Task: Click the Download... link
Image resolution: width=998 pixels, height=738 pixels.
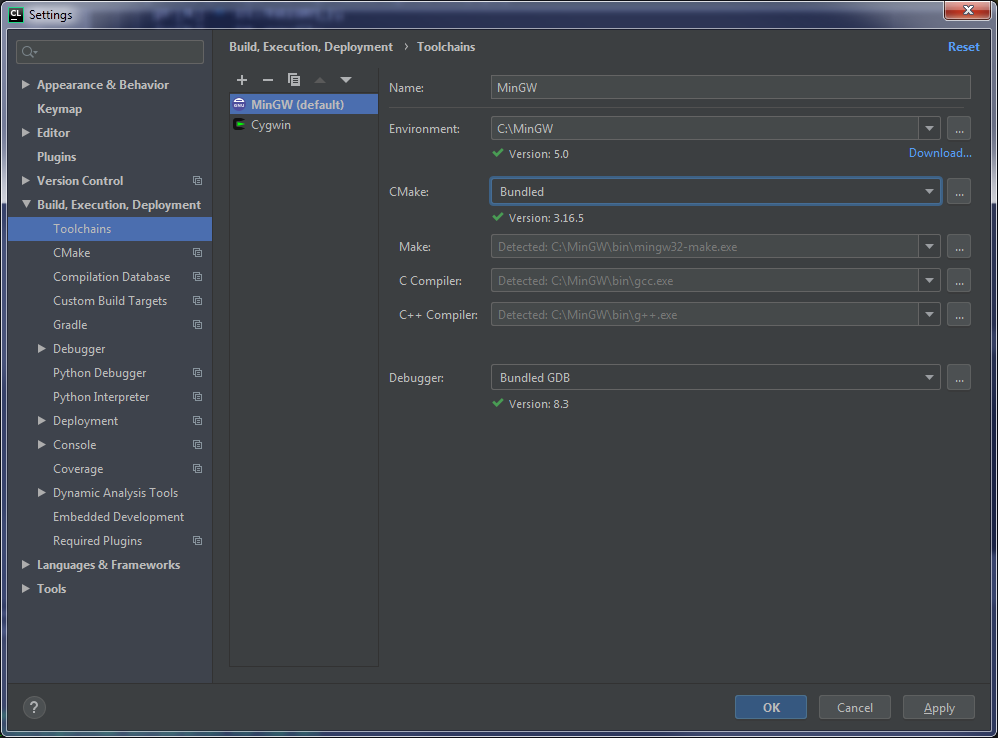Action: tap(939, 153)
